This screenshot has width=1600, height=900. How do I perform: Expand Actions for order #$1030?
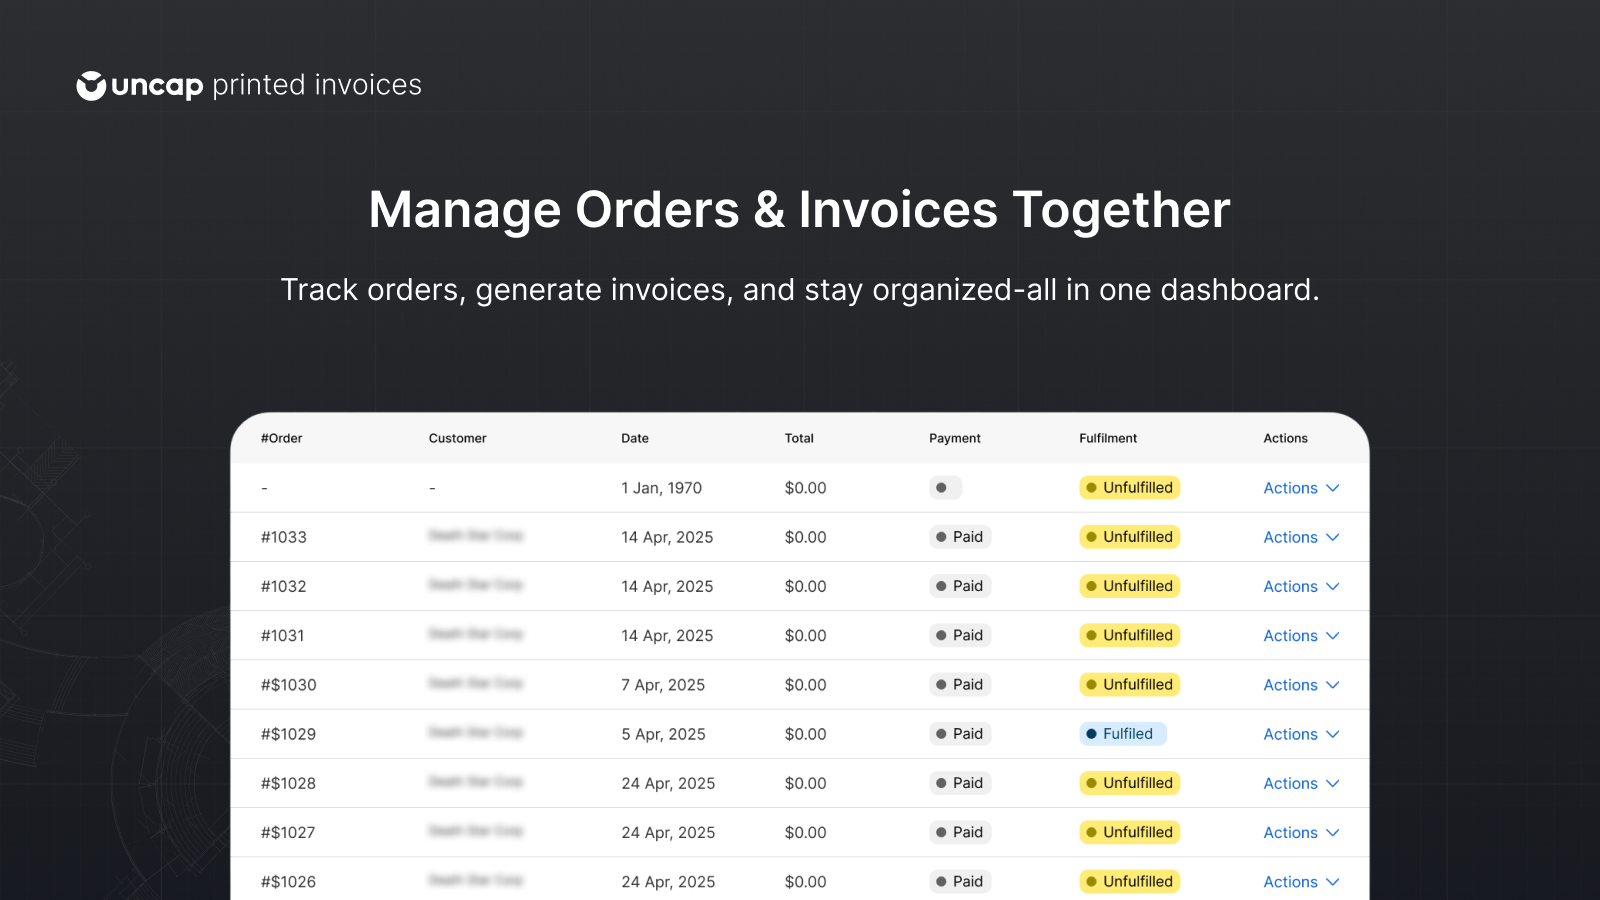click(x=1300, y=685)
